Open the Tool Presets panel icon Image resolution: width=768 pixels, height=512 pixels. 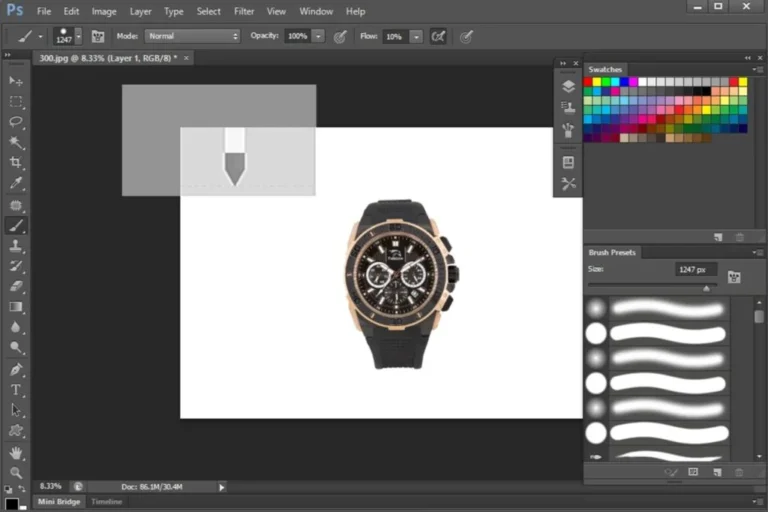568,184
